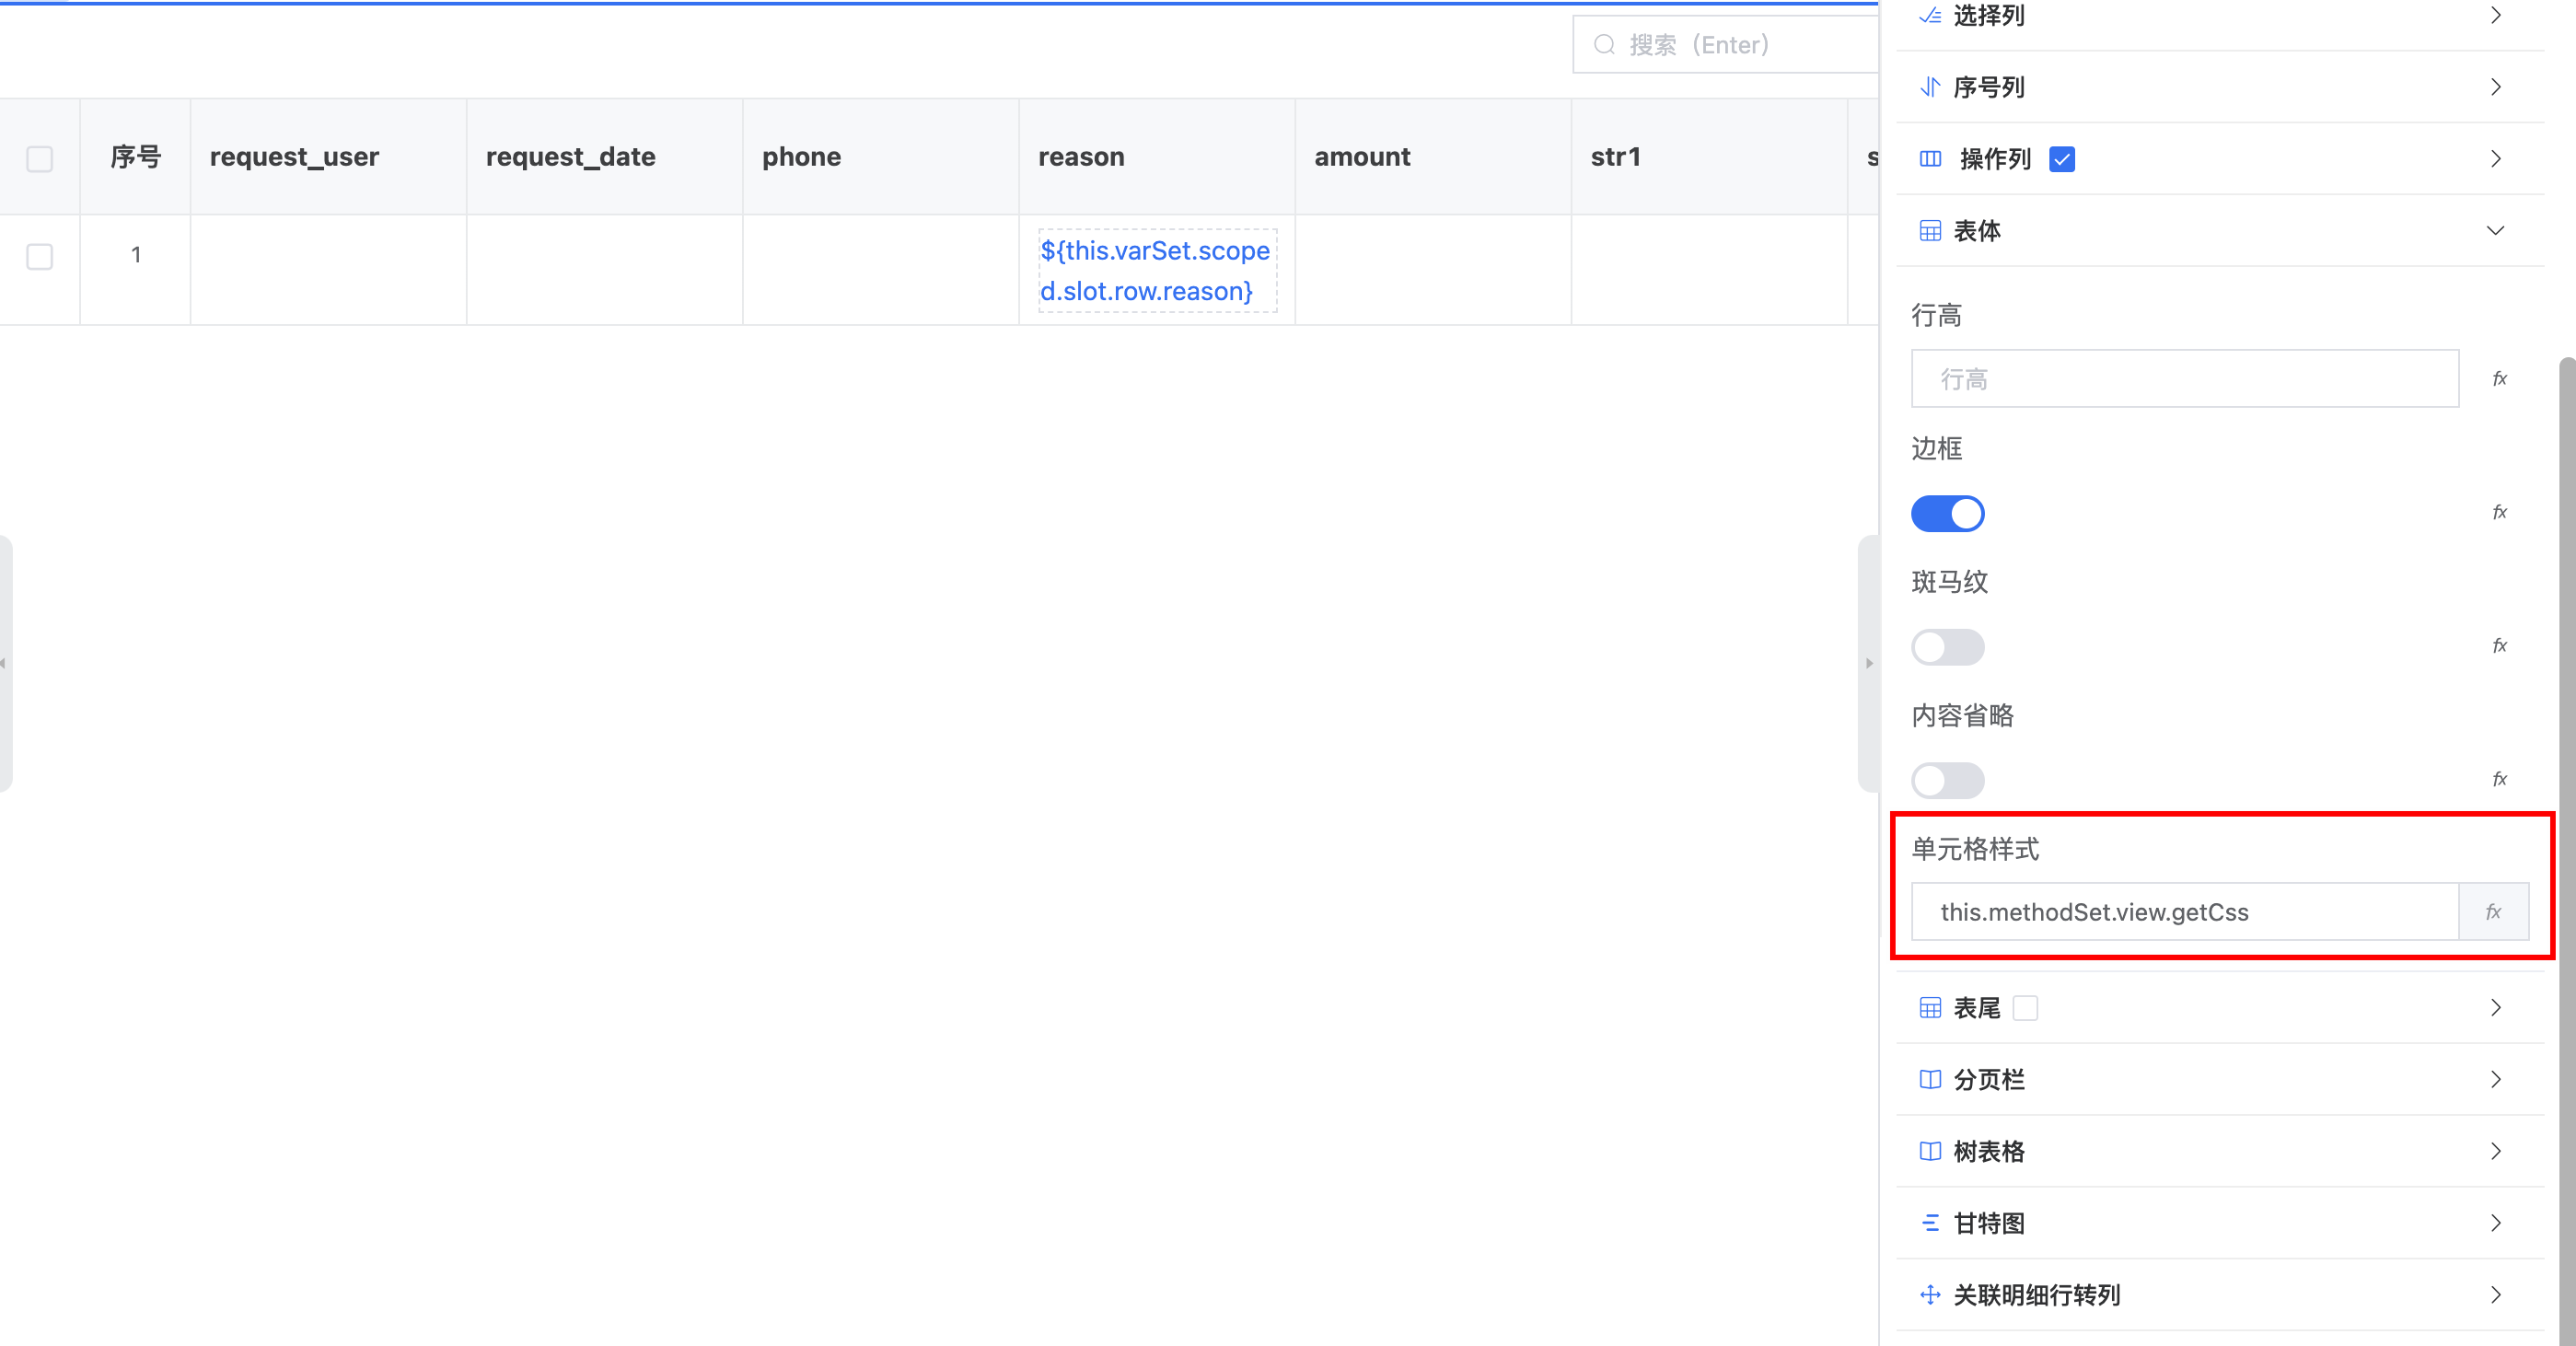2576x1346 pixels.
Task: Click the 序号列 section label
Action: [1988, 87]
